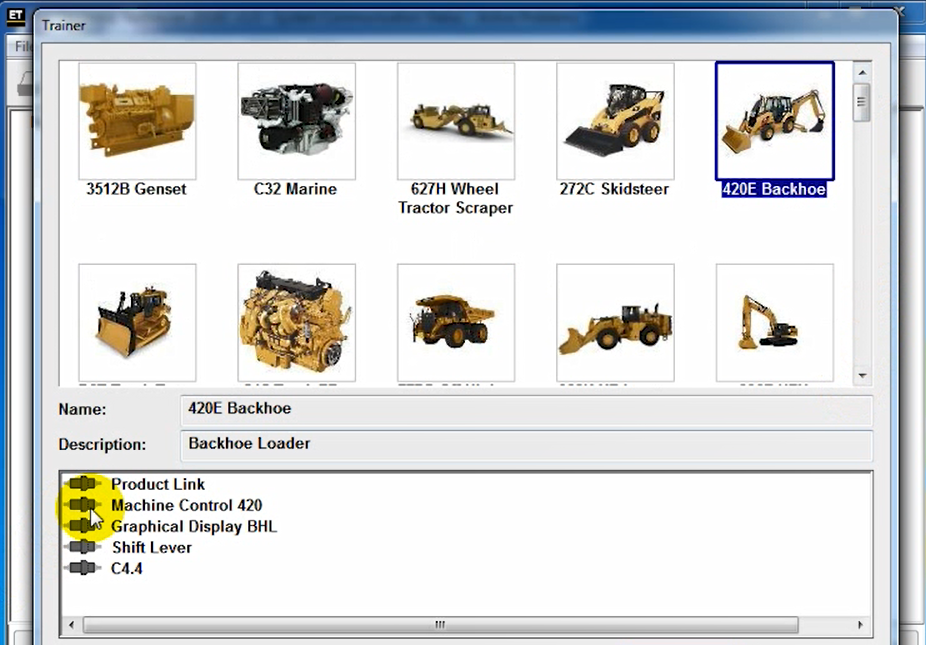
Task: Choose the yellow dump truck image
Action: 455,322
